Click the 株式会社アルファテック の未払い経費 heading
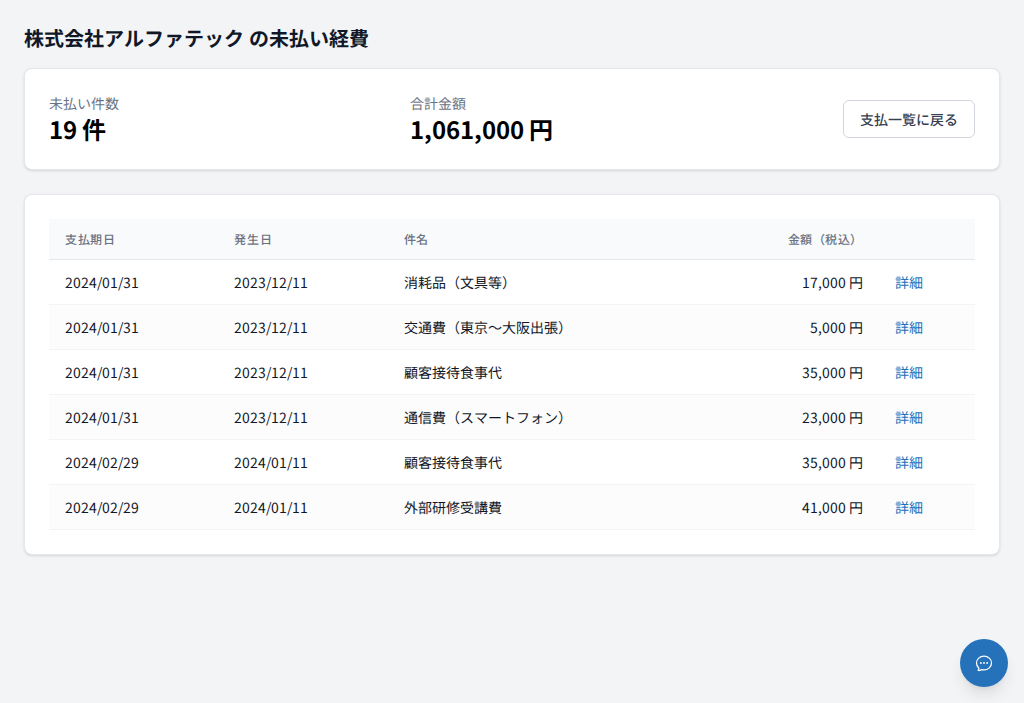The height and width of the screenshot is (703, 1024). 196,39
